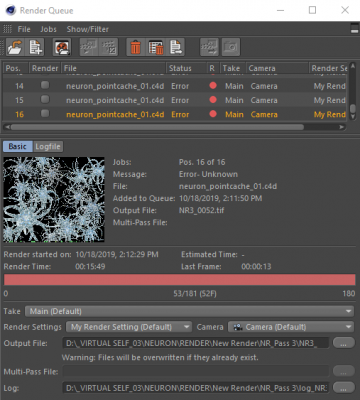Enable the Render checkbox for job 16
This screenshot has height=400, width=360.
45,114
